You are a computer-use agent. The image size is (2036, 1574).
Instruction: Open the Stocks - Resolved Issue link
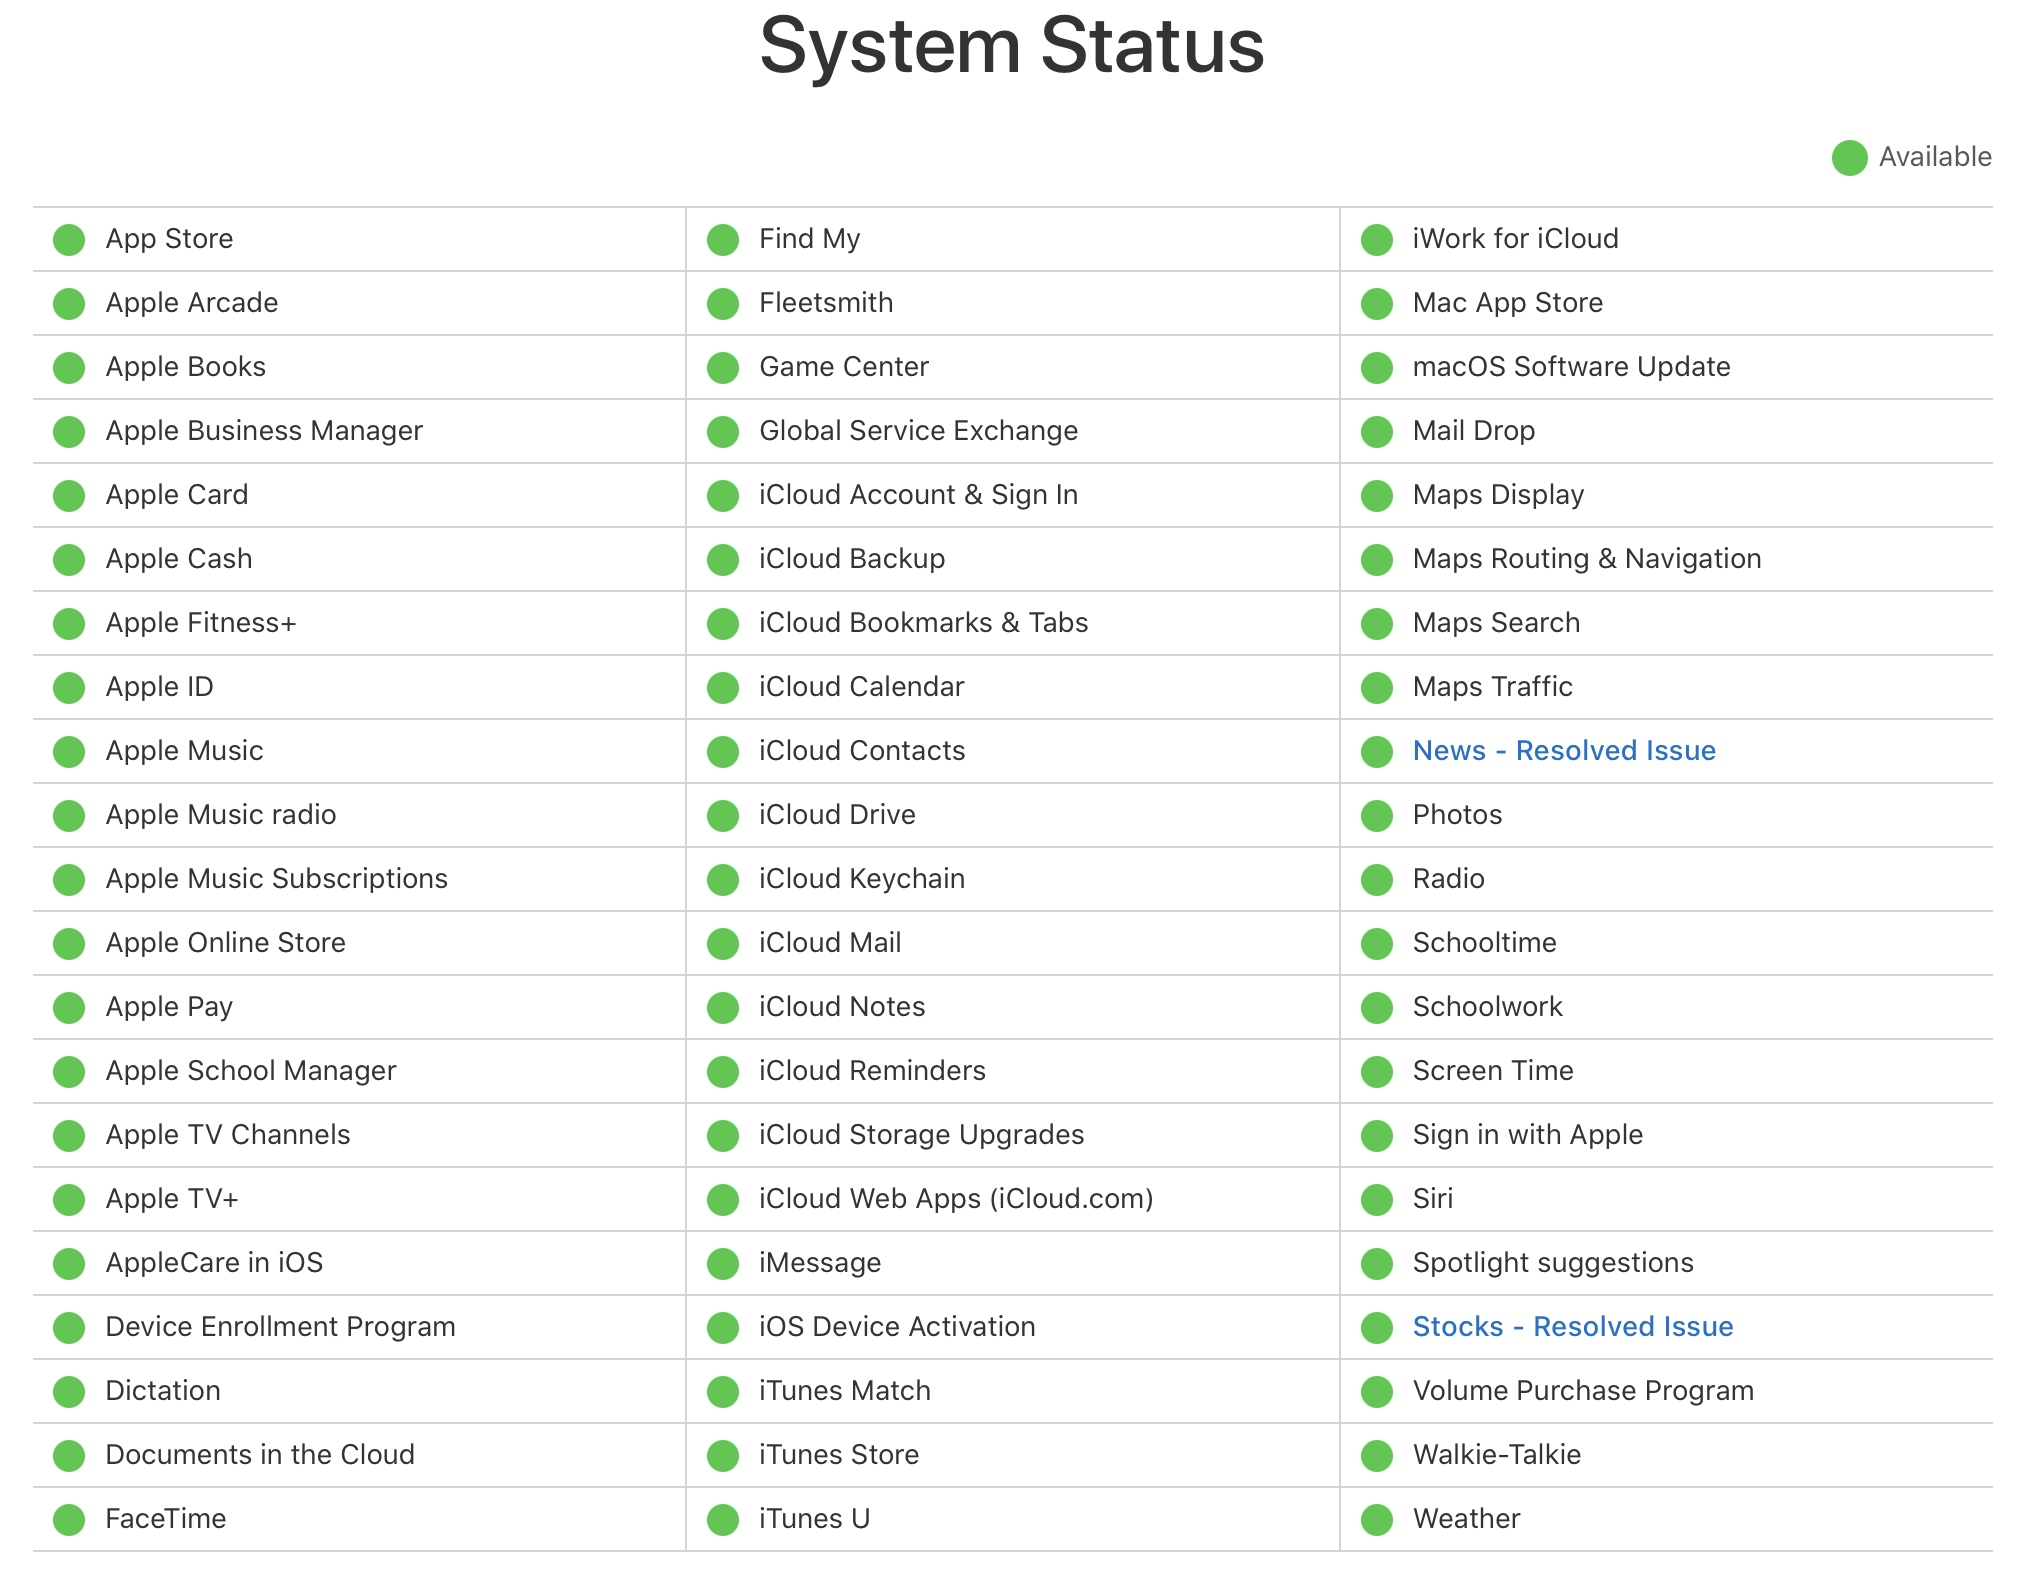coord(1572,1327)
